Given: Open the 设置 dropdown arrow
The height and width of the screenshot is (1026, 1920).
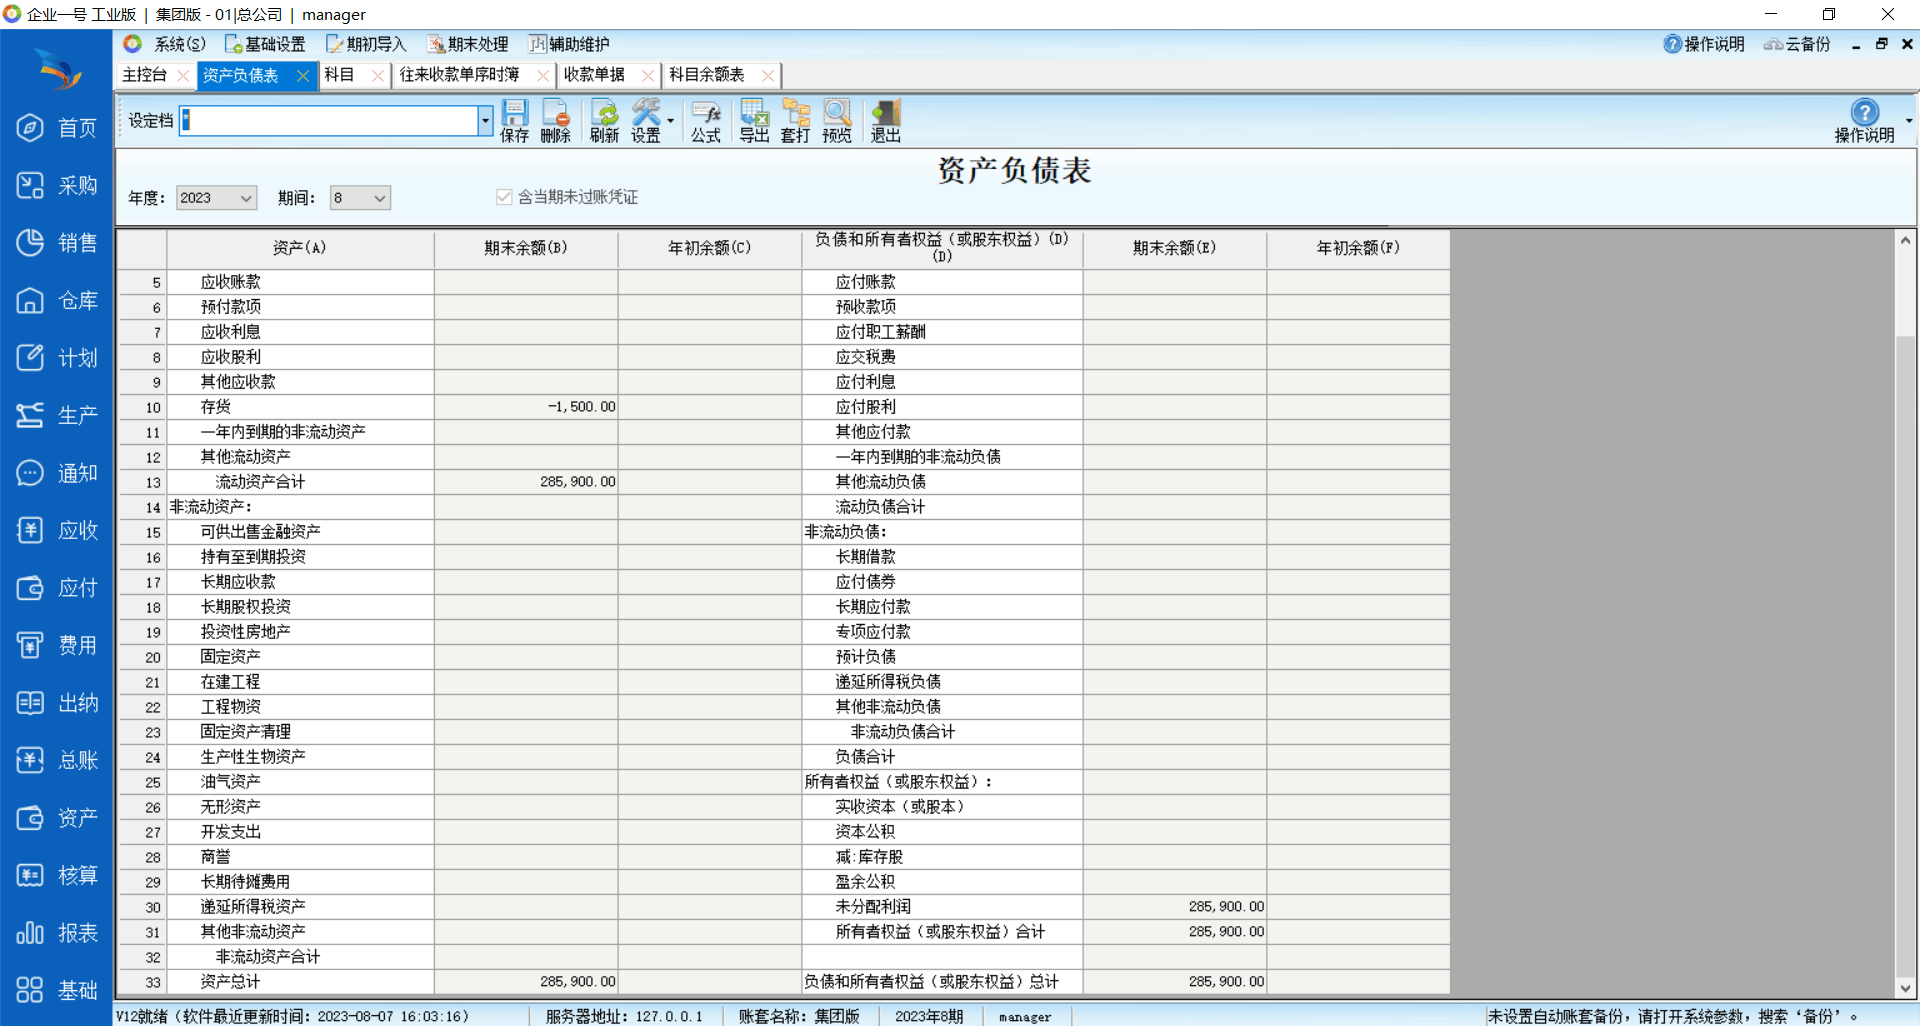Looking at the screenshot, I should click(670, 121).
